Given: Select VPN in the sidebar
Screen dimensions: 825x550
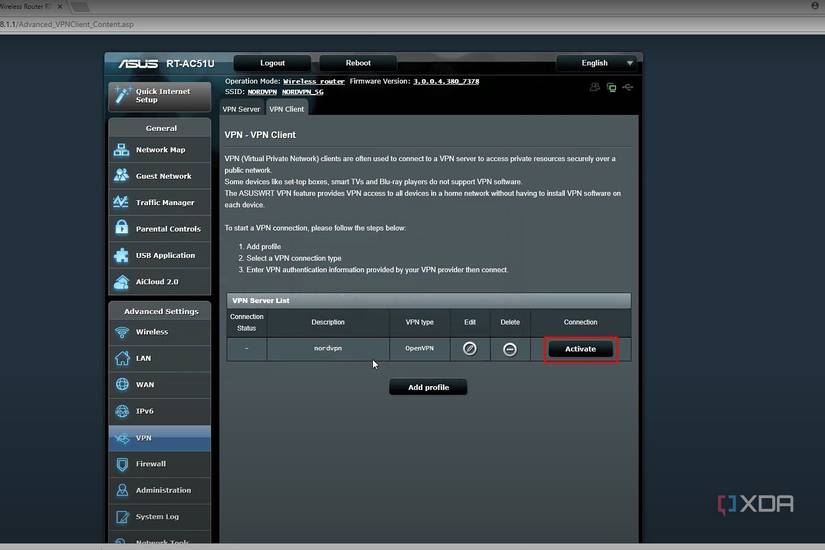Looking at the screenshot, I should (x=159, y=438).
